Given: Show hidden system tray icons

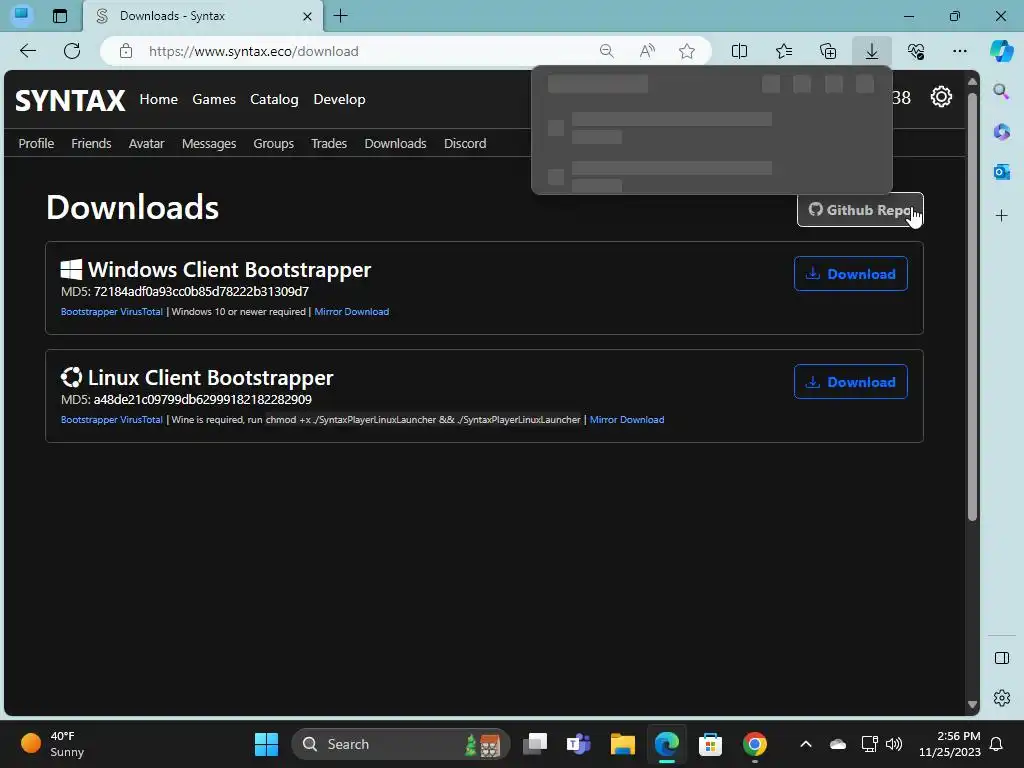Looking at the screenshot, I should (x=806, y=744).
